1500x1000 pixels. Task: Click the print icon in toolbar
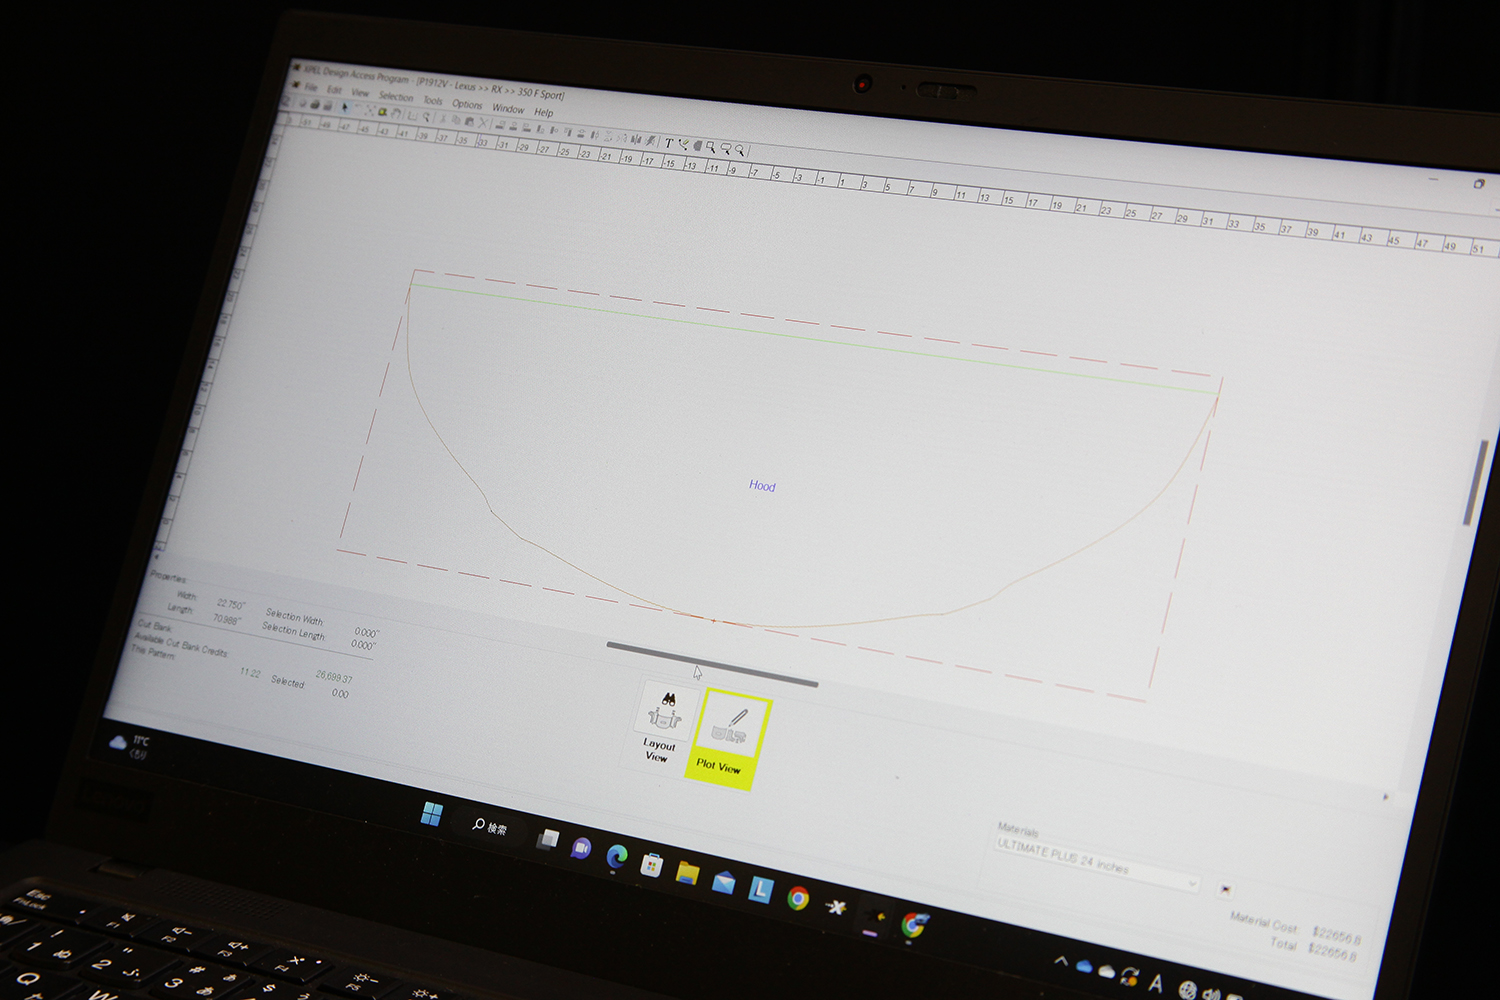point(315,103)
